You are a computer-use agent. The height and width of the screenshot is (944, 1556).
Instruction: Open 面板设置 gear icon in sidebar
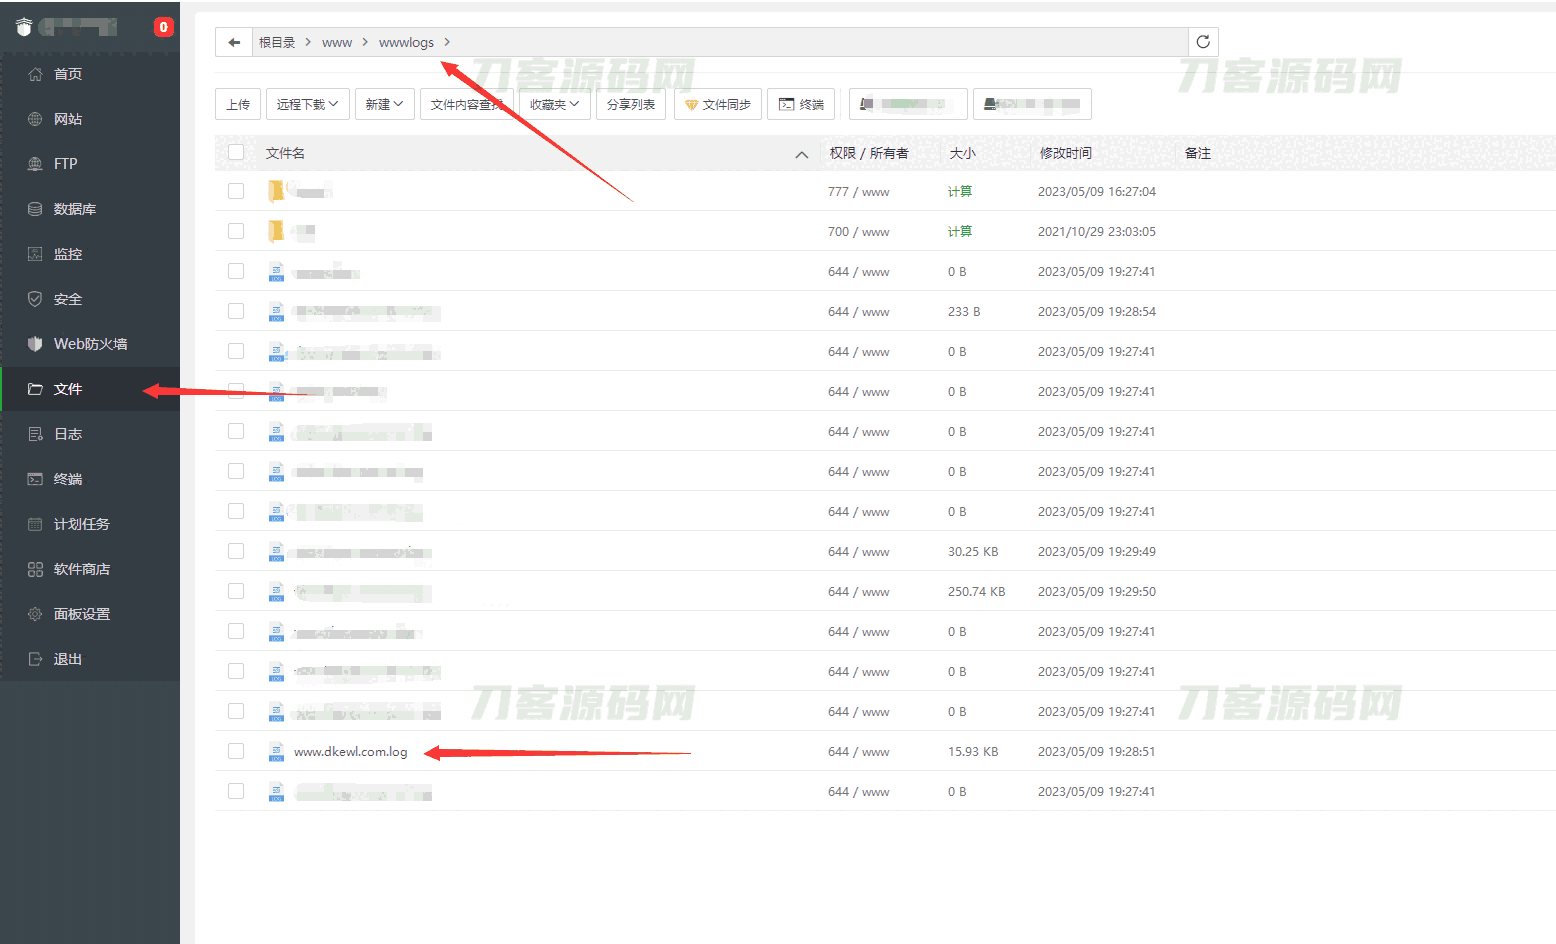click(x=35, y=614)
